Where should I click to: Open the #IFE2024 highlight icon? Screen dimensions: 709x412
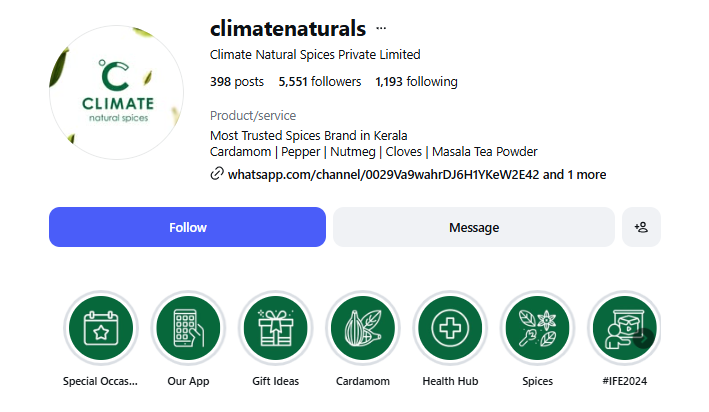point(624,329)
